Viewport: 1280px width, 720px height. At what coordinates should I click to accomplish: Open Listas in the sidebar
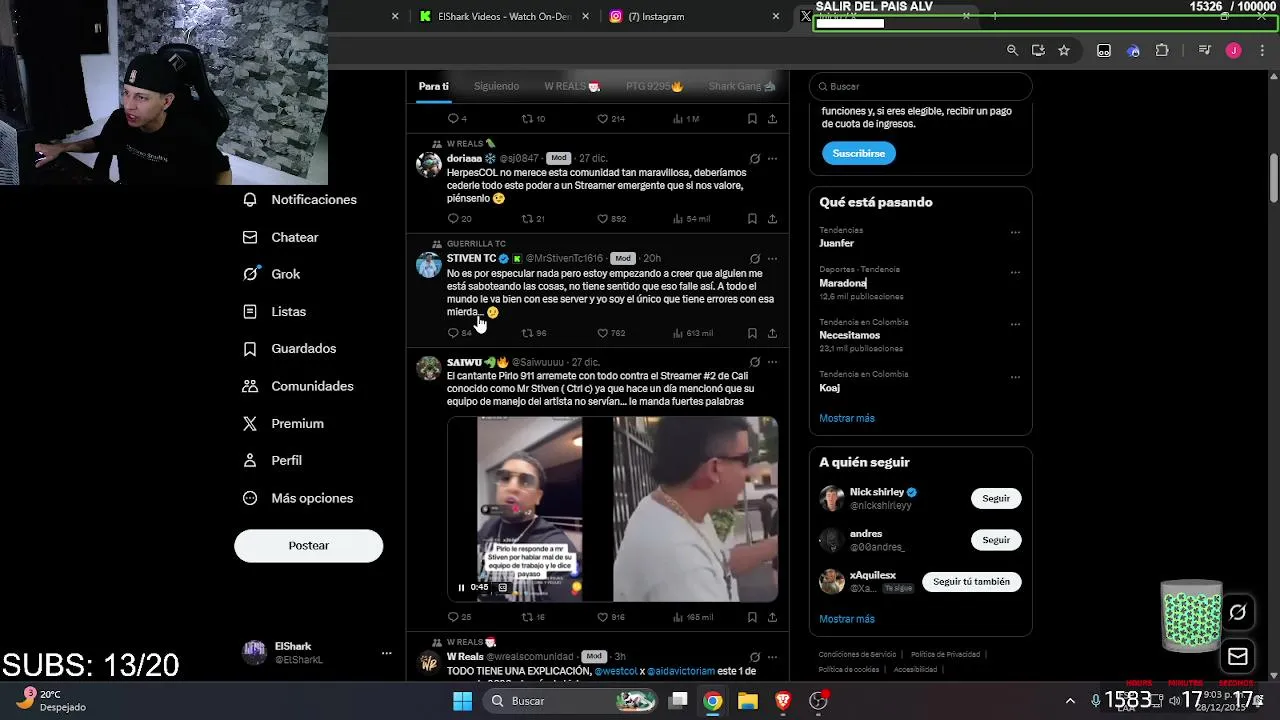click(275, 312)
